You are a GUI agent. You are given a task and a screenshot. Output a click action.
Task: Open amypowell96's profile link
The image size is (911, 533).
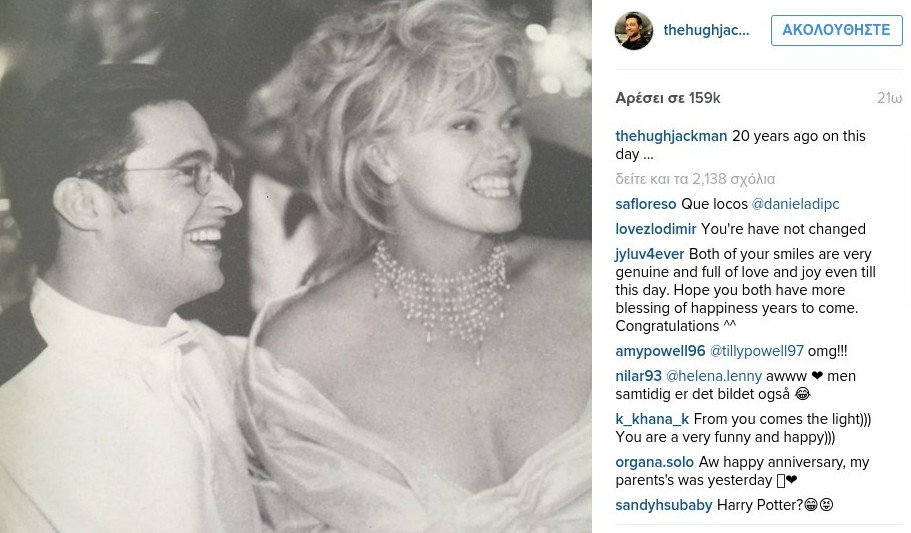tap(661, 351)
